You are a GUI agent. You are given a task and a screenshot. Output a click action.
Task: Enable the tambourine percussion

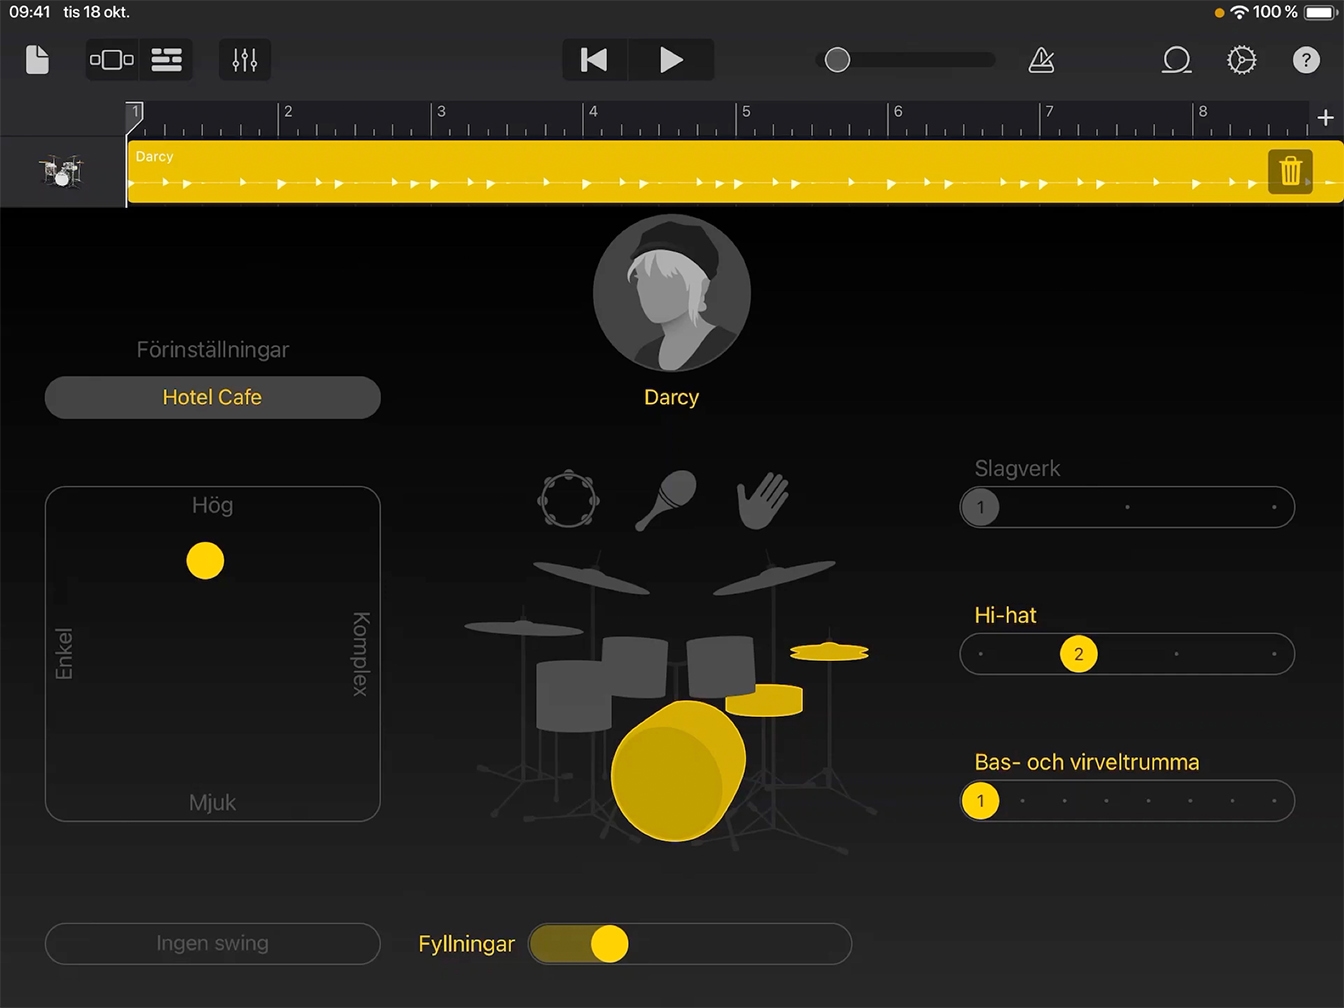[x=569, y=498]
